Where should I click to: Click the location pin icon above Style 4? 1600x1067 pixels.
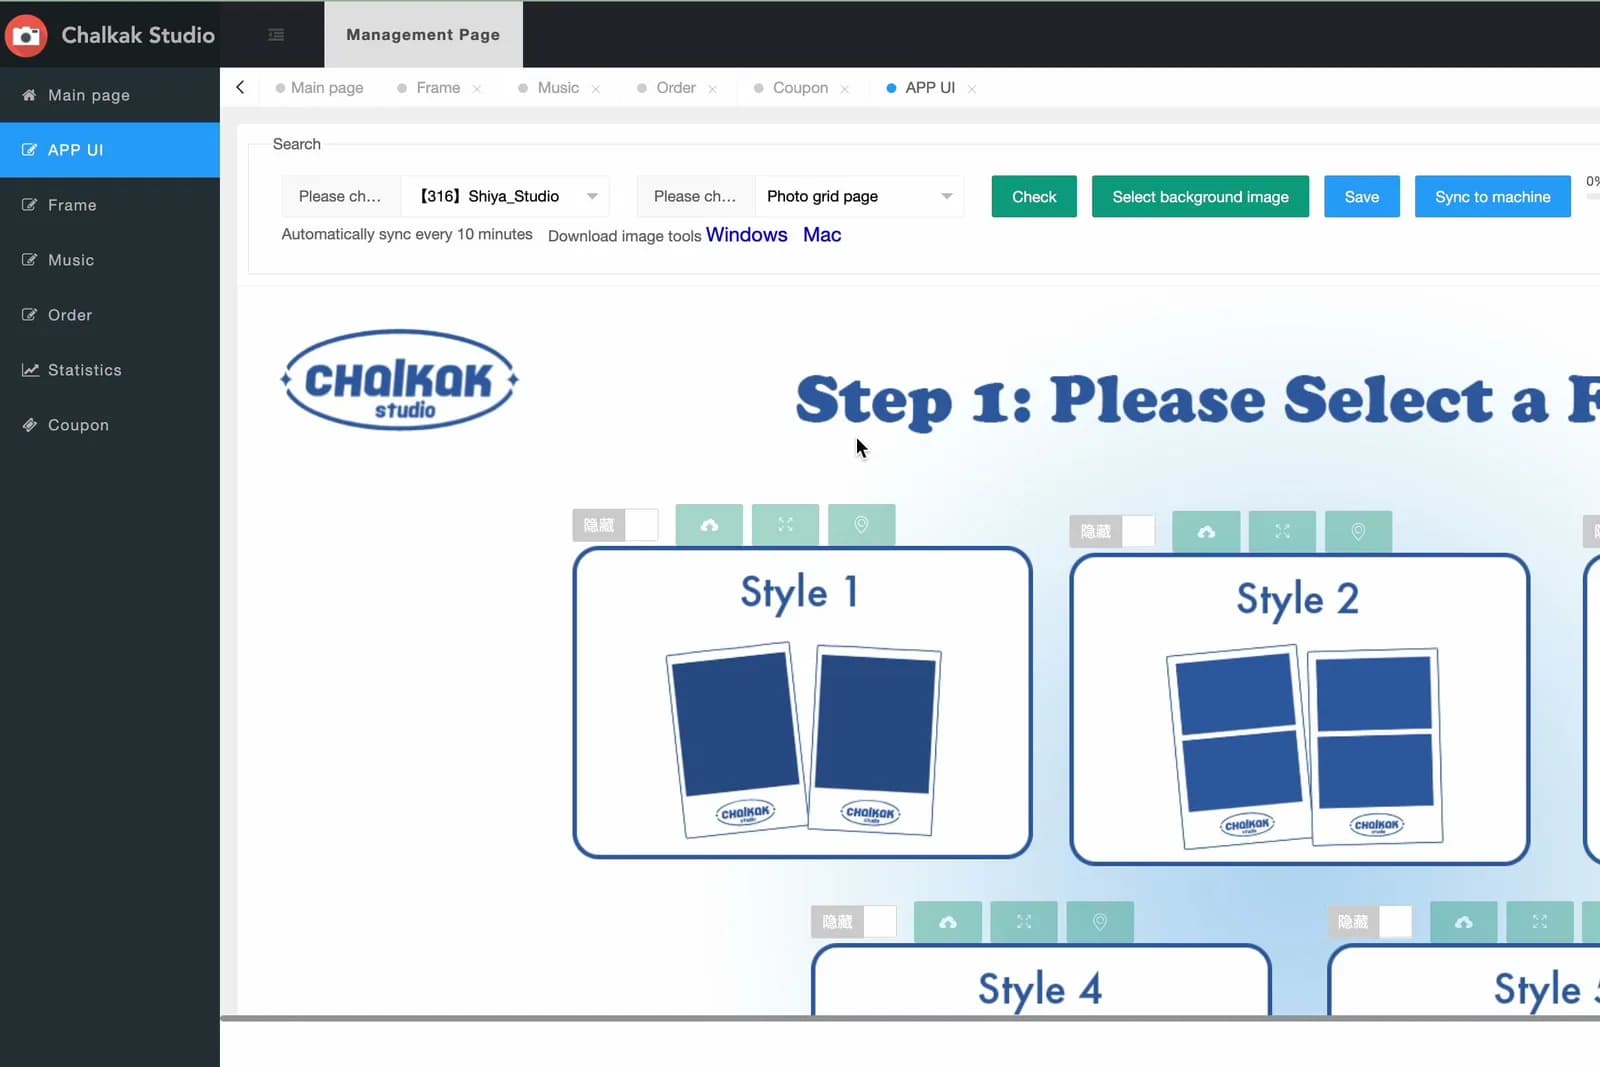[1100, 922]
